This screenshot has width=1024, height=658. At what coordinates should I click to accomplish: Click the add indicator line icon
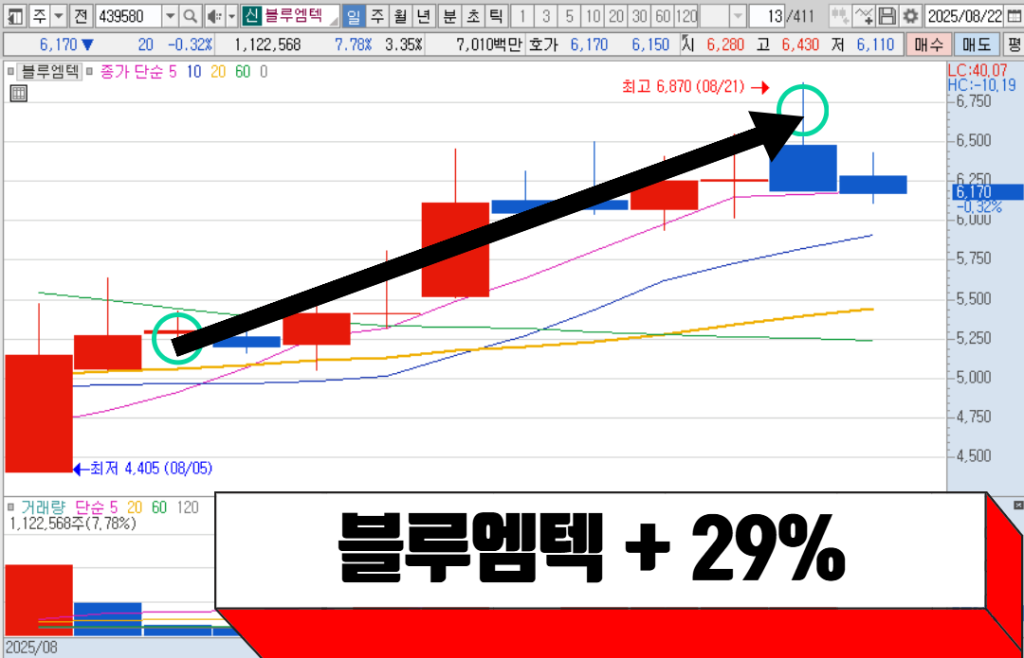[863, 15]
